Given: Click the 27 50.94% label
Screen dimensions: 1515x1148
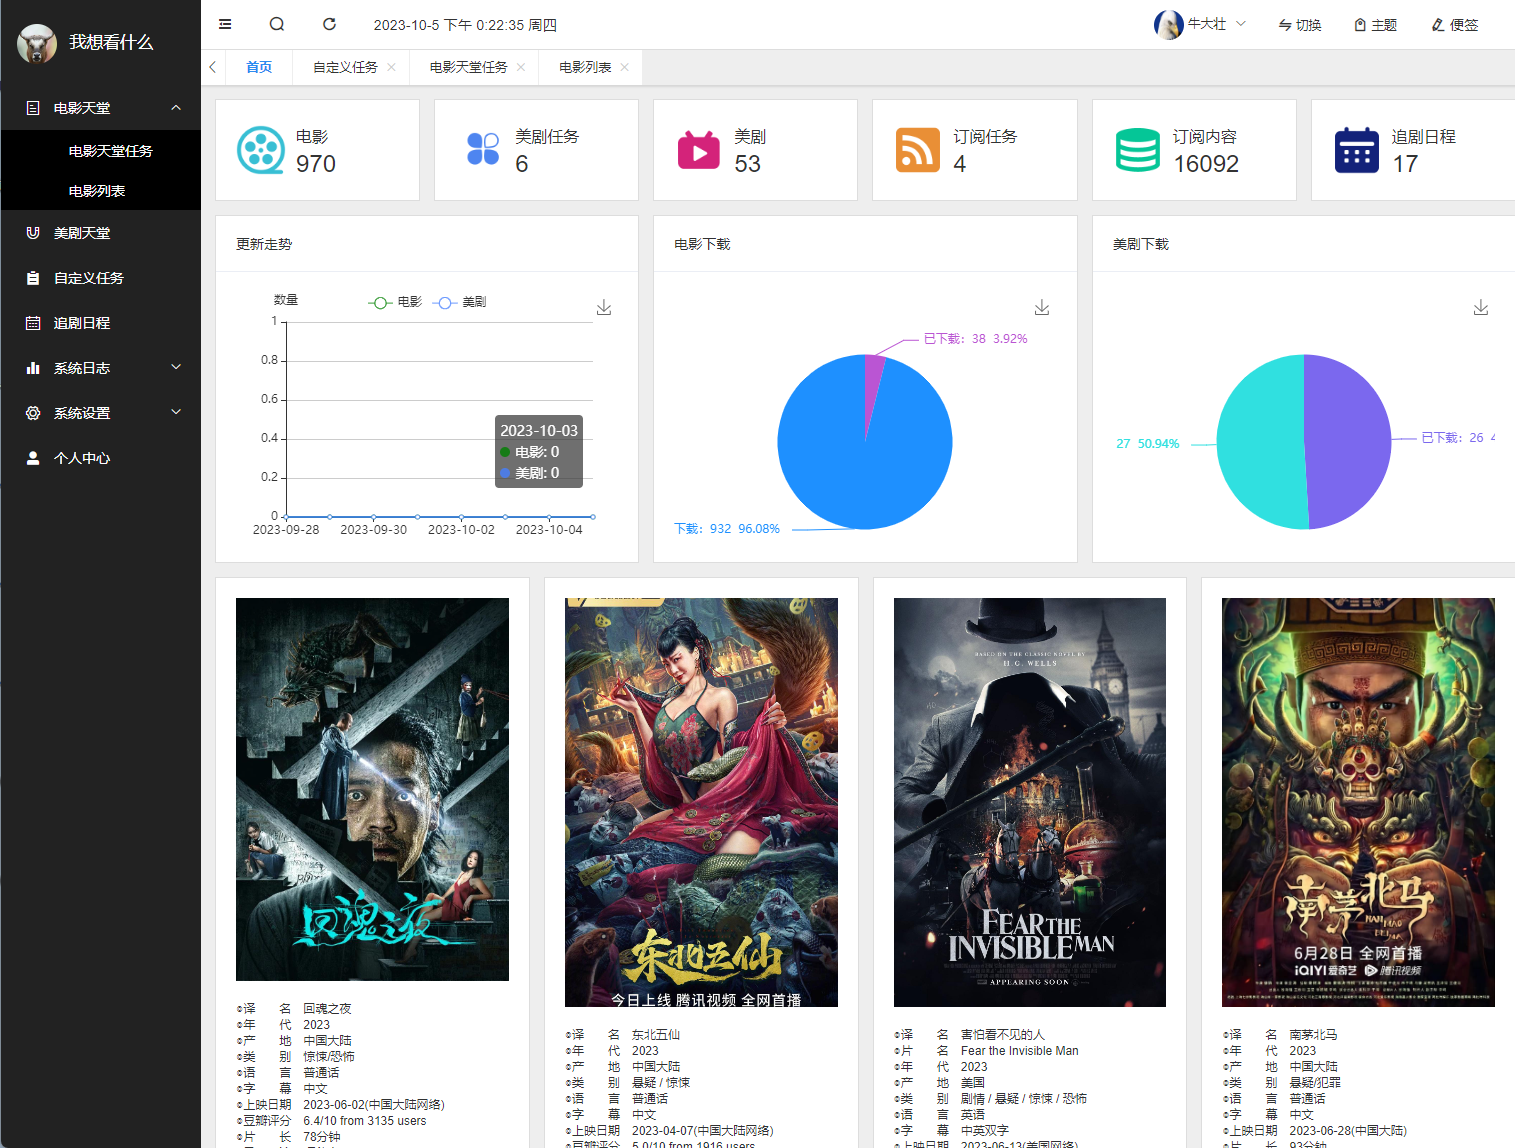Looking at the screenshot, I should (1148, 444).
